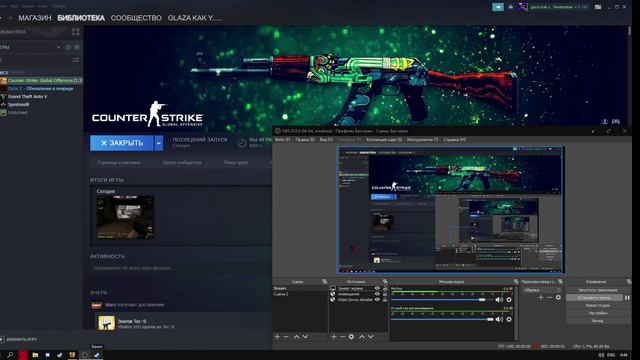Open OBS Инструменты menu
This screenshot has height=360, width=640.
click(422, 140)
